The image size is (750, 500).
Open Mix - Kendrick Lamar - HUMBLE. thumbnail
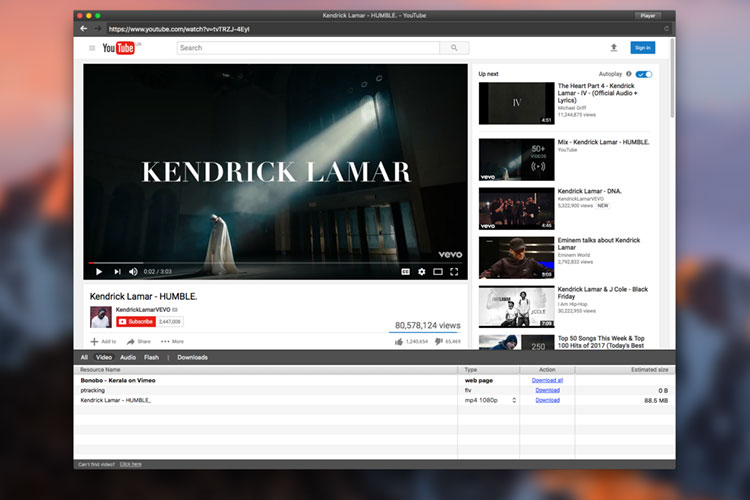517,160
